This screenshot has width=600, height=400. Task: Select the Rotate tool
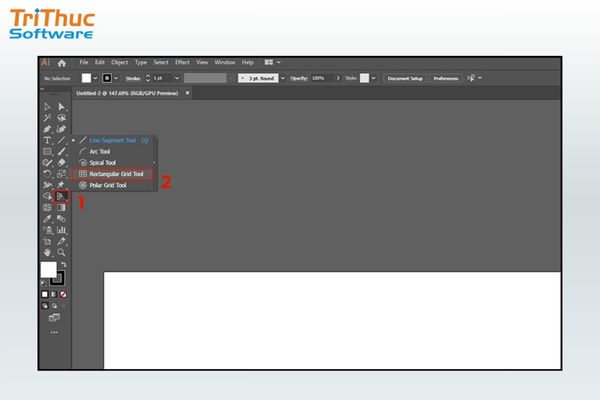pos(47,174)
